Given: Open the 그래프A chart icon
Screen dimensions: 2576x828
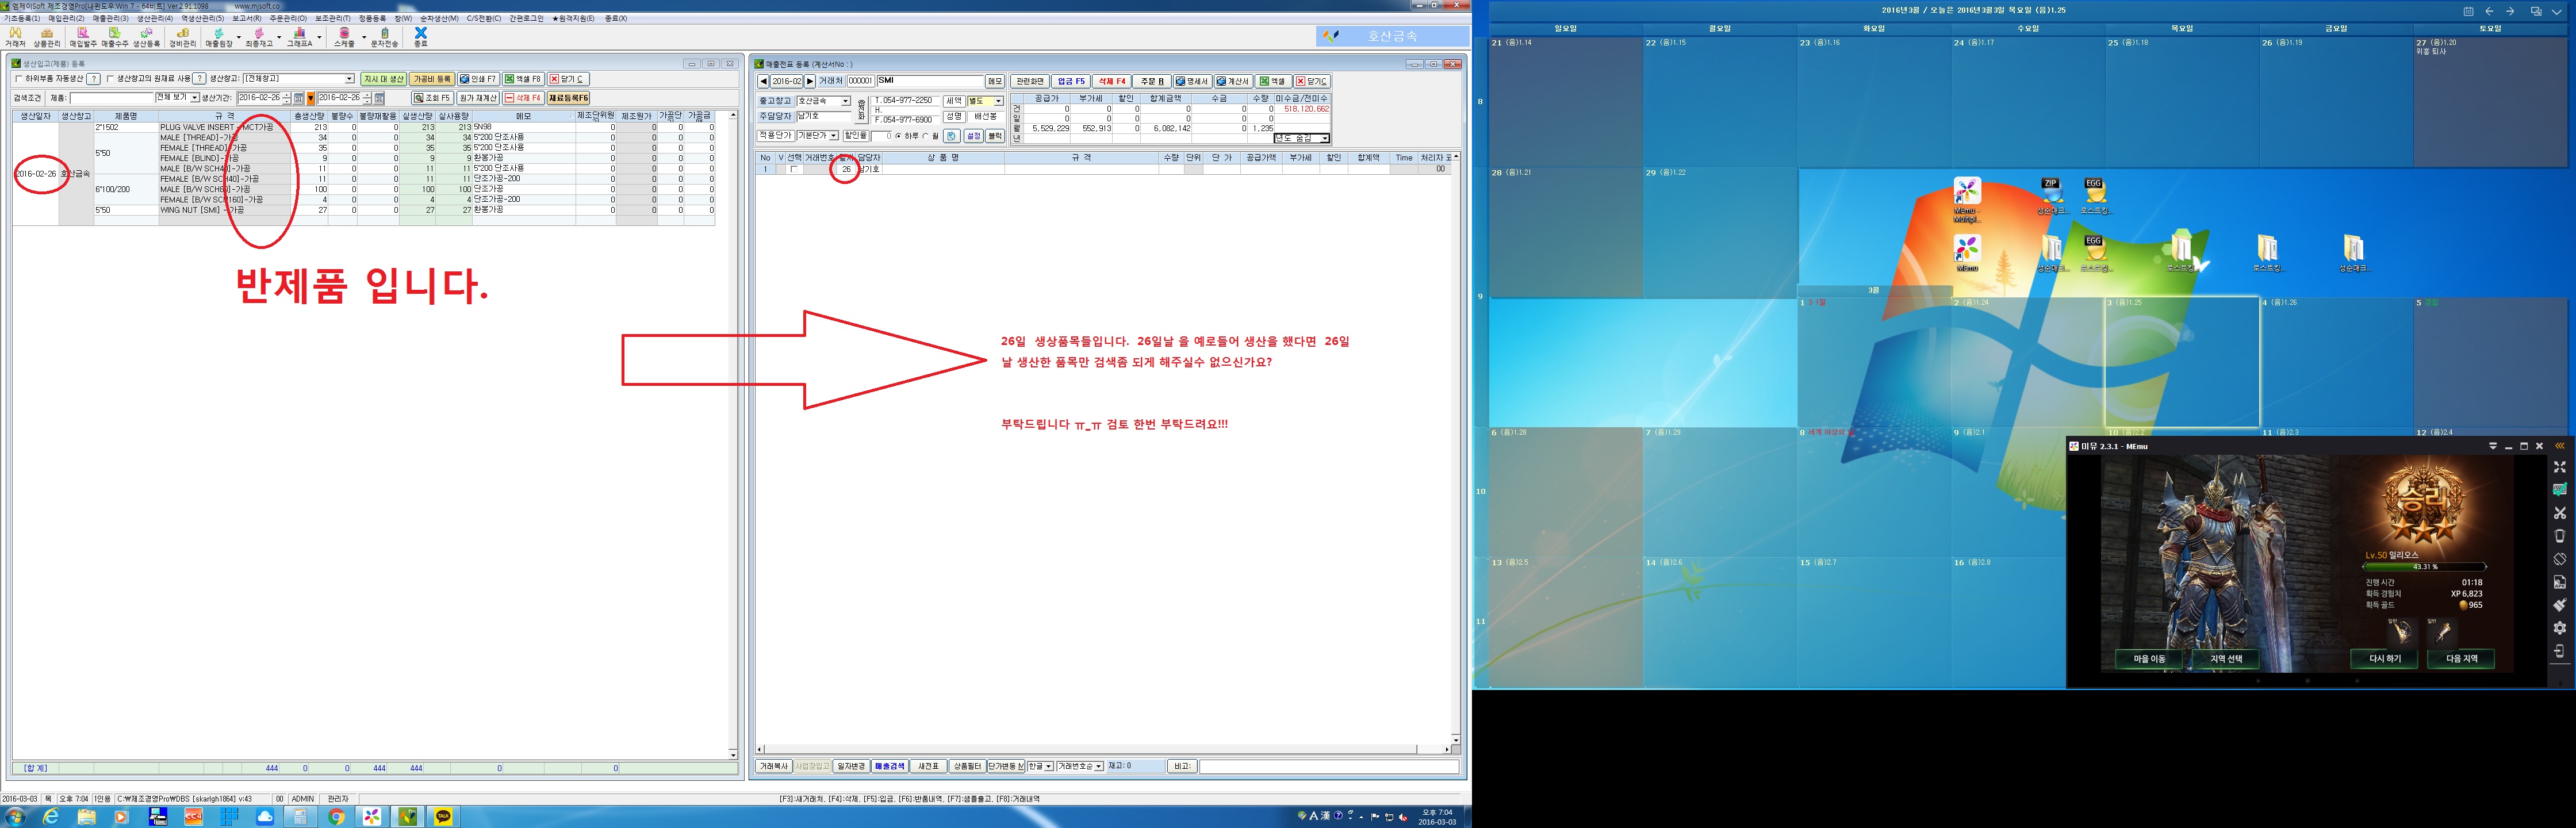Looking at the screenshot, I should tap(299, 37).
